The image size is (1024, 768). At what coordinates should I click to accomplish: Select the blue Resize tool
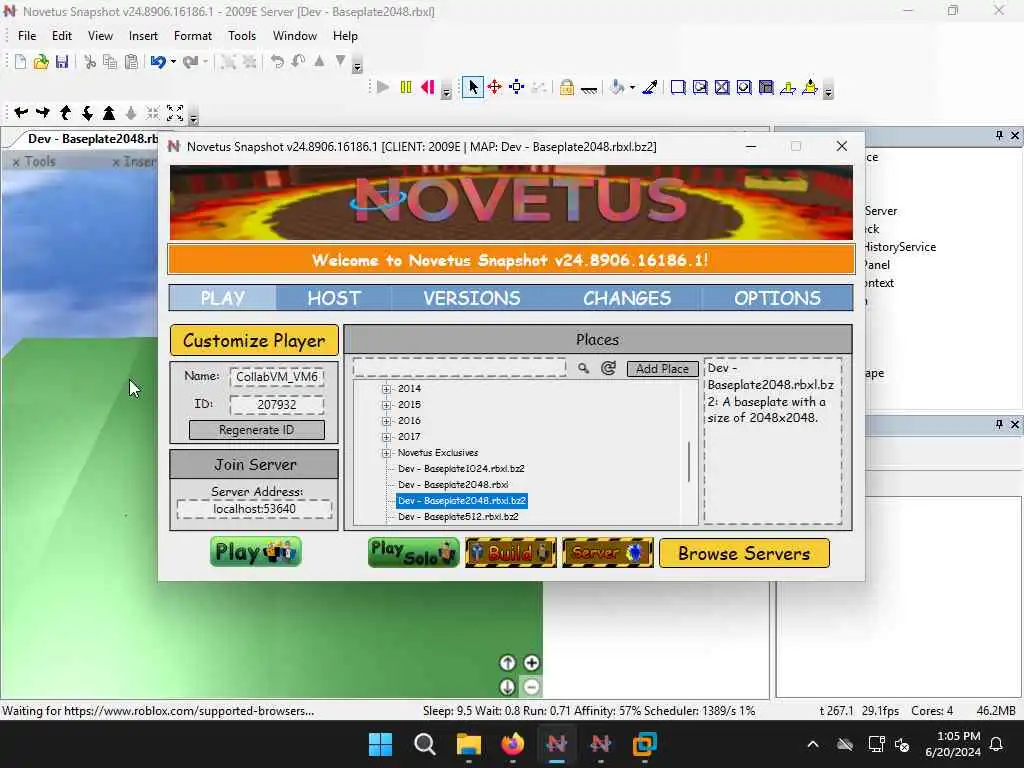517,88
